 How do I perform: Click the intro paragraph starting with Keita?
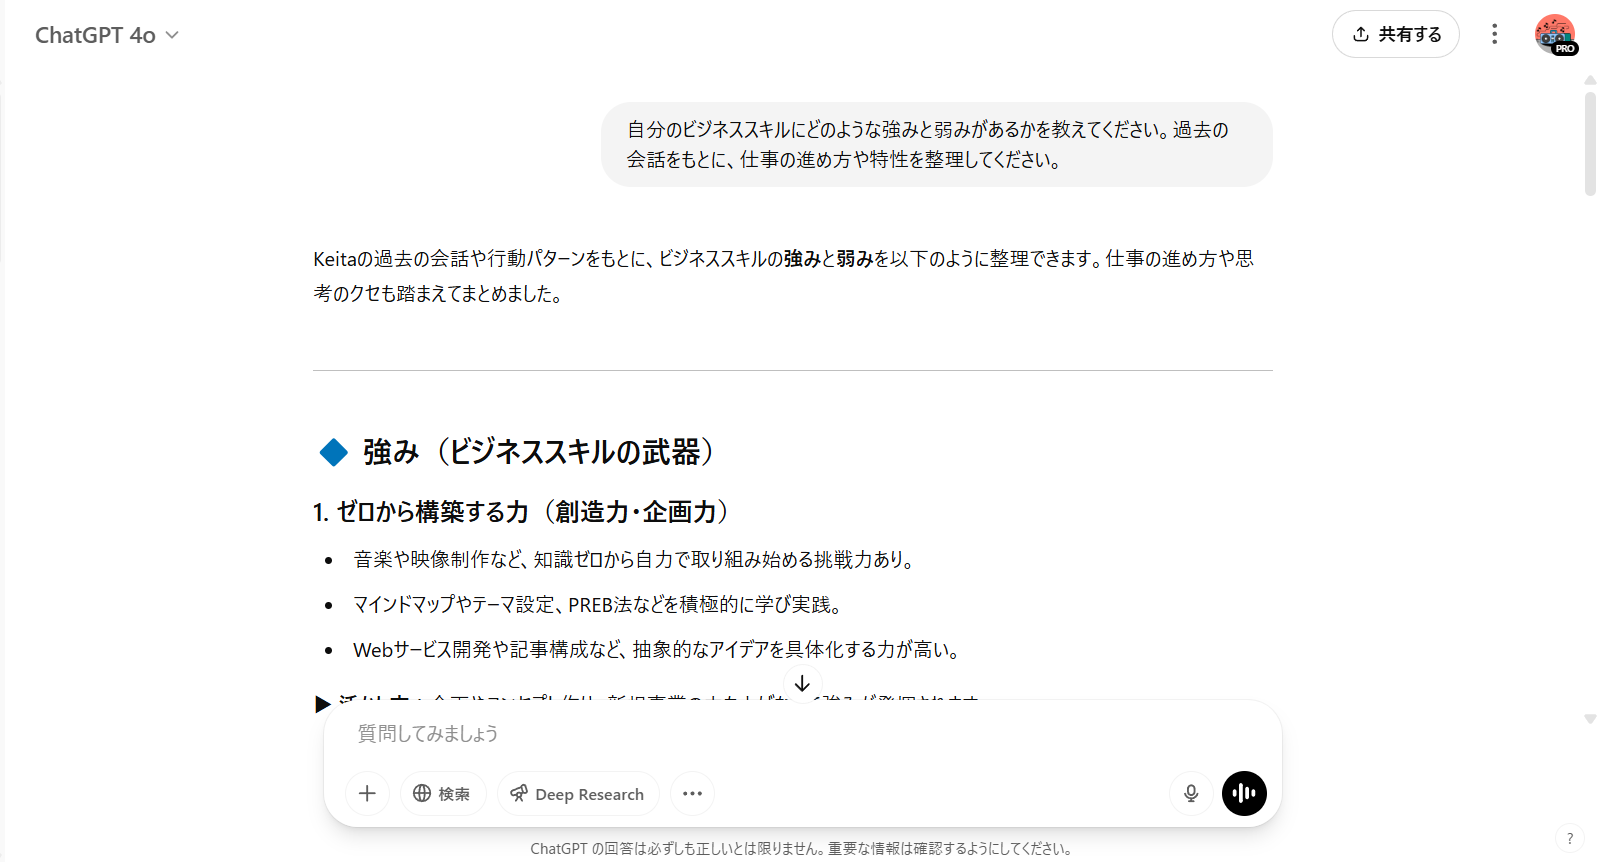[784, 276]
